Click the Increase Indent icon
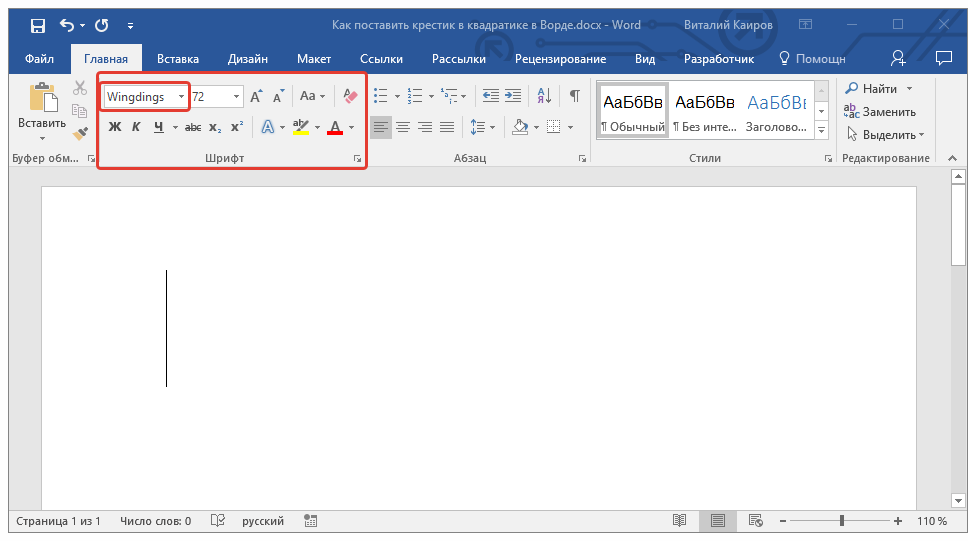Viewport: 968px width, 541px height. pos(513,96)
